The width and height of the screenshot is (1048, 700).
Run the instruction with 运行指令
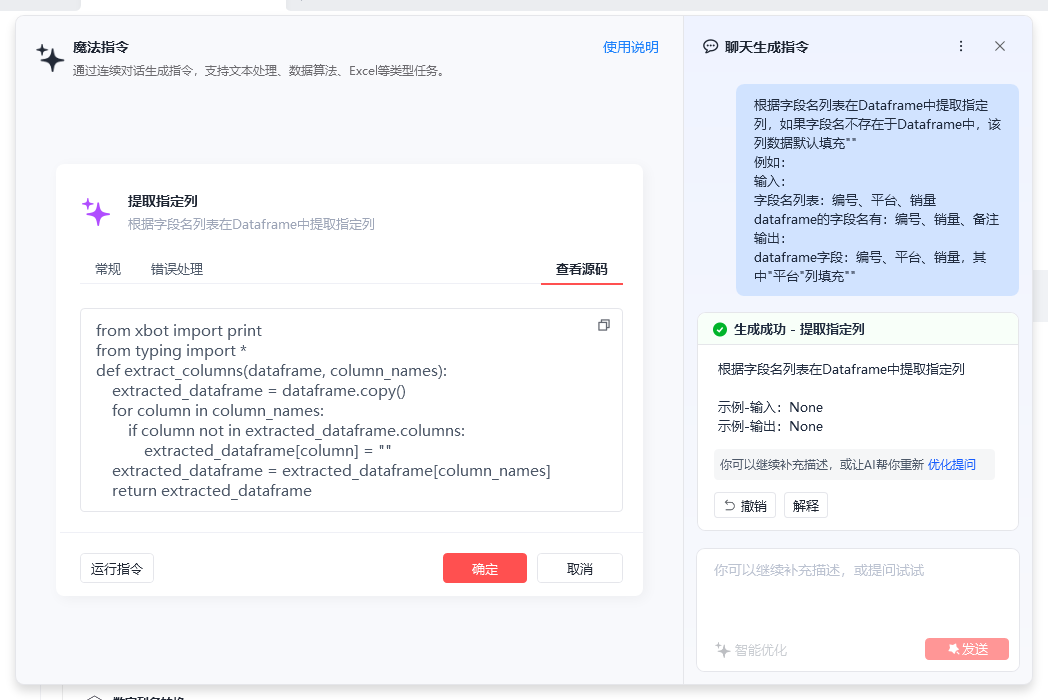tap(117, 569)
